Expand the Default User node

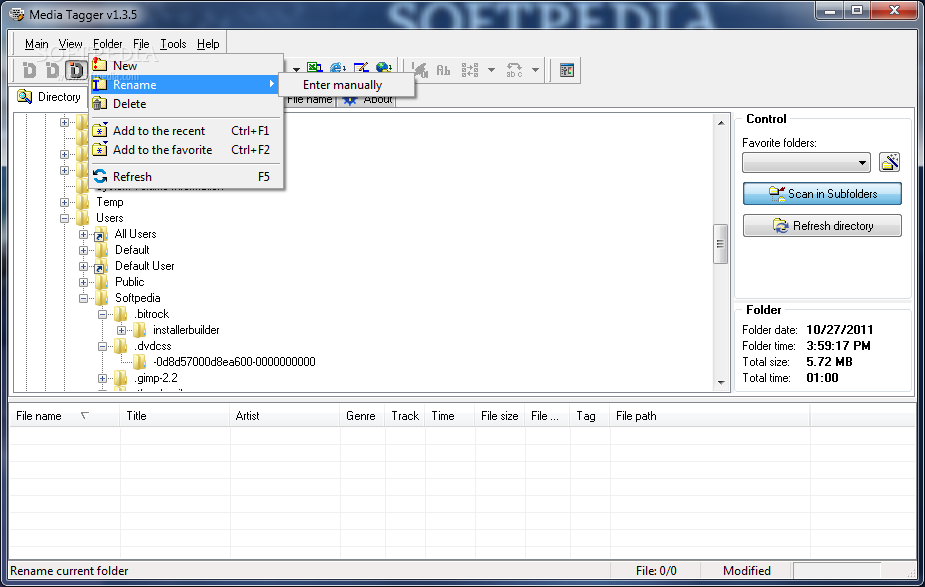click(x=83, y=266)
